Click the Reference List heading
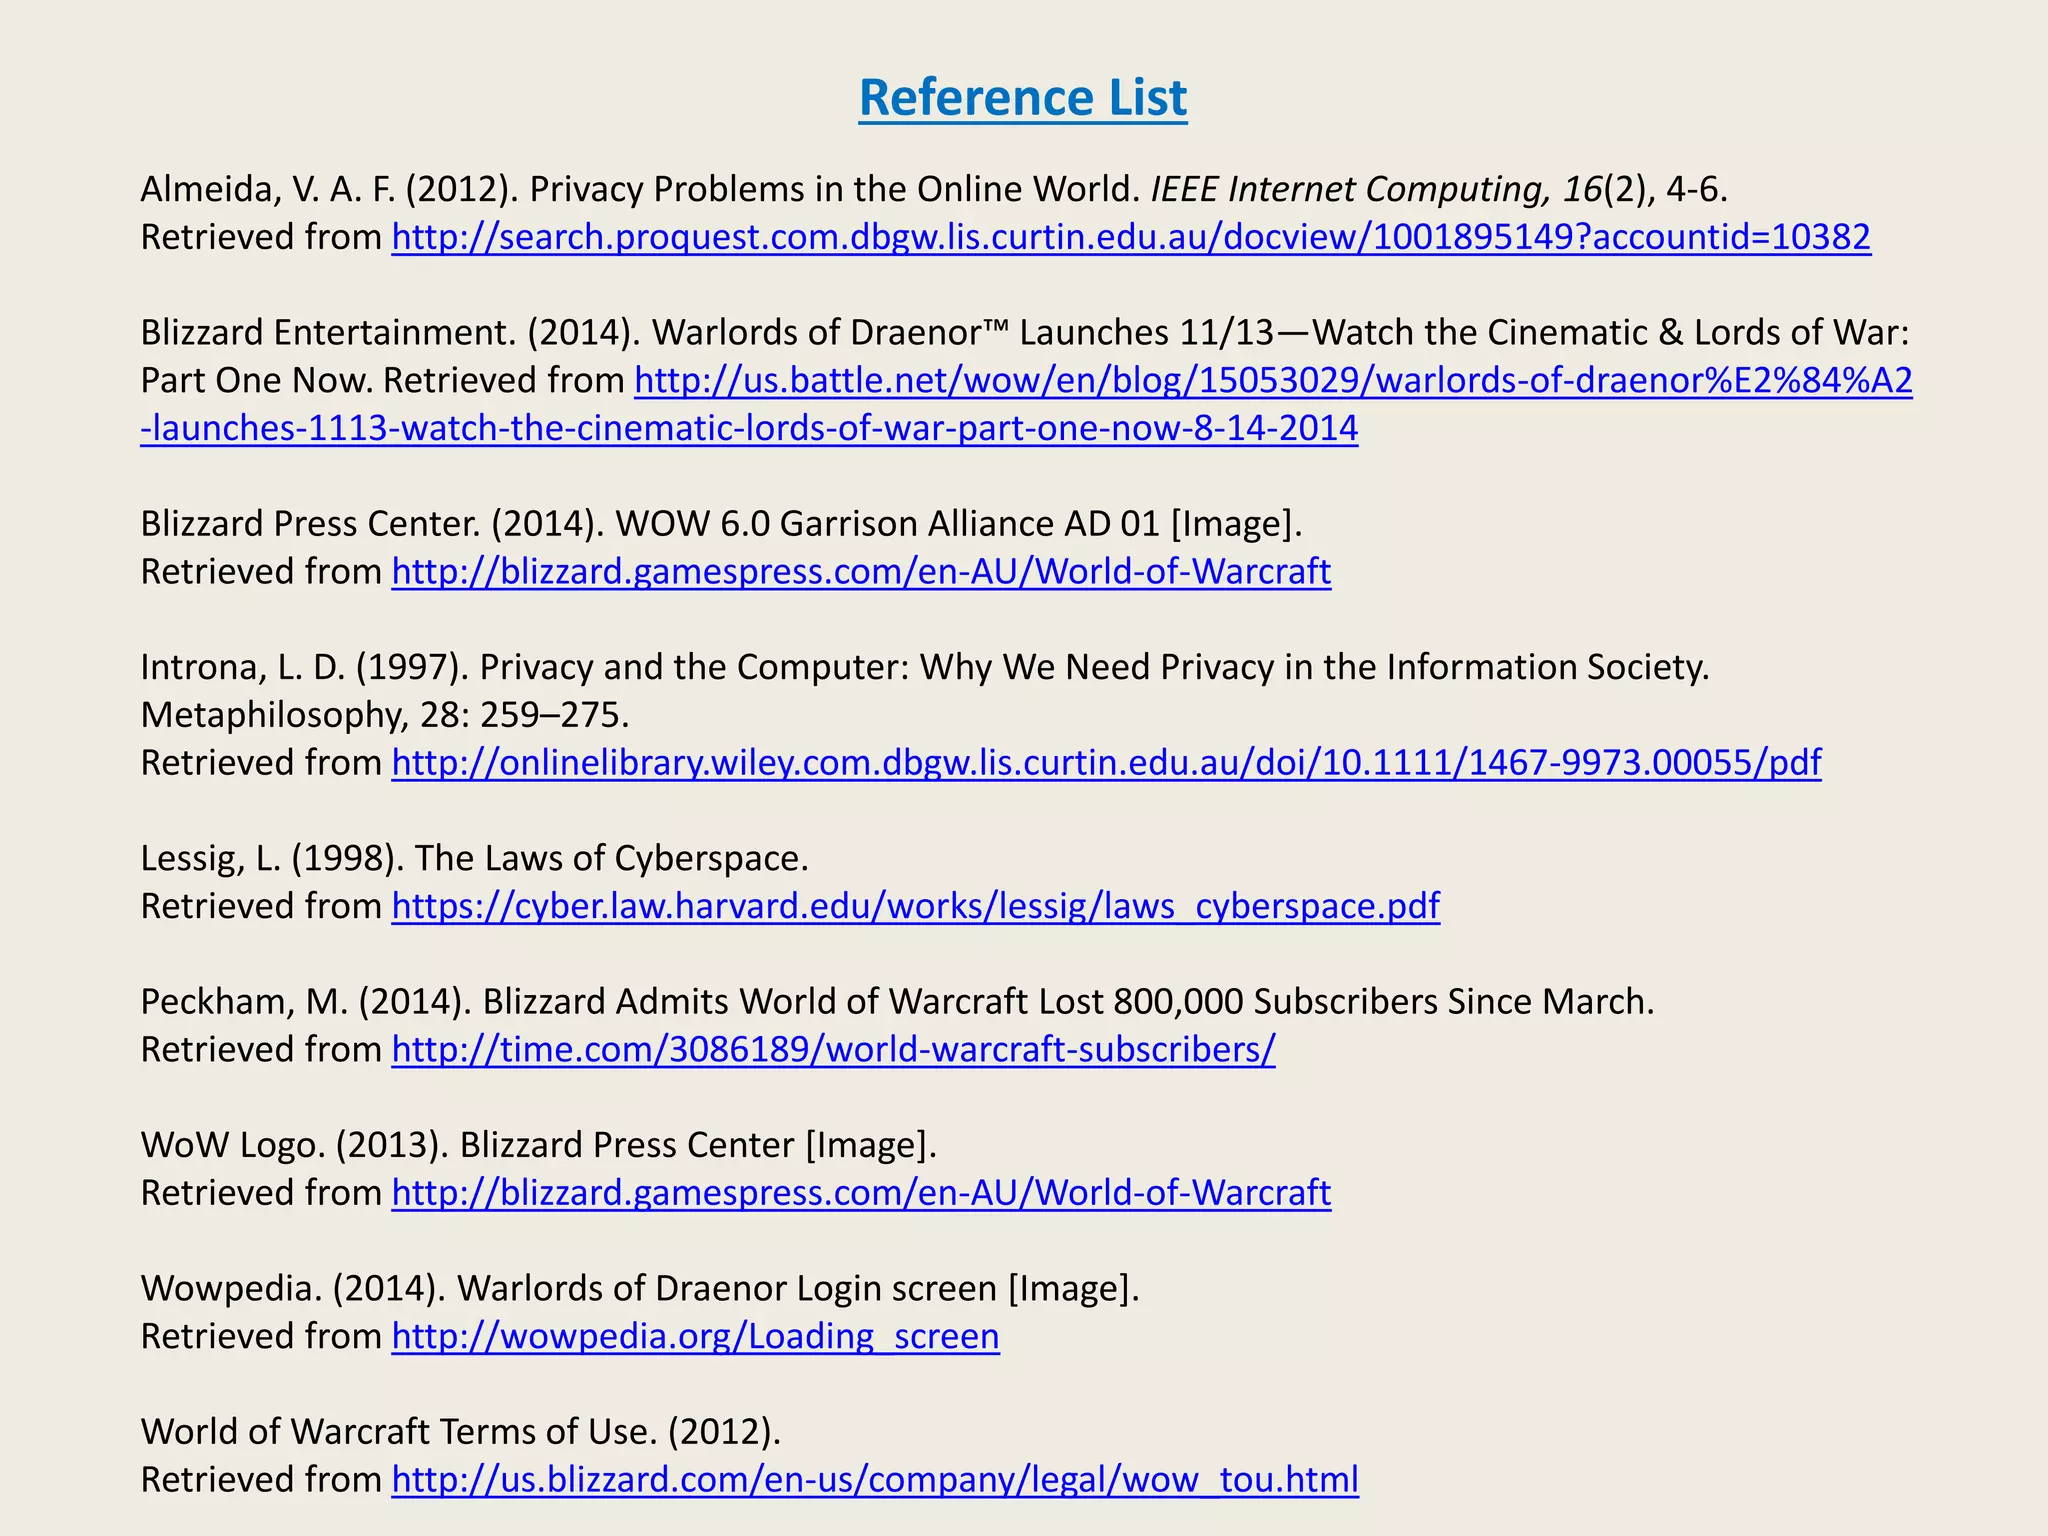Screen dimensions: 2048x1536 click(x=1023, y=98)
